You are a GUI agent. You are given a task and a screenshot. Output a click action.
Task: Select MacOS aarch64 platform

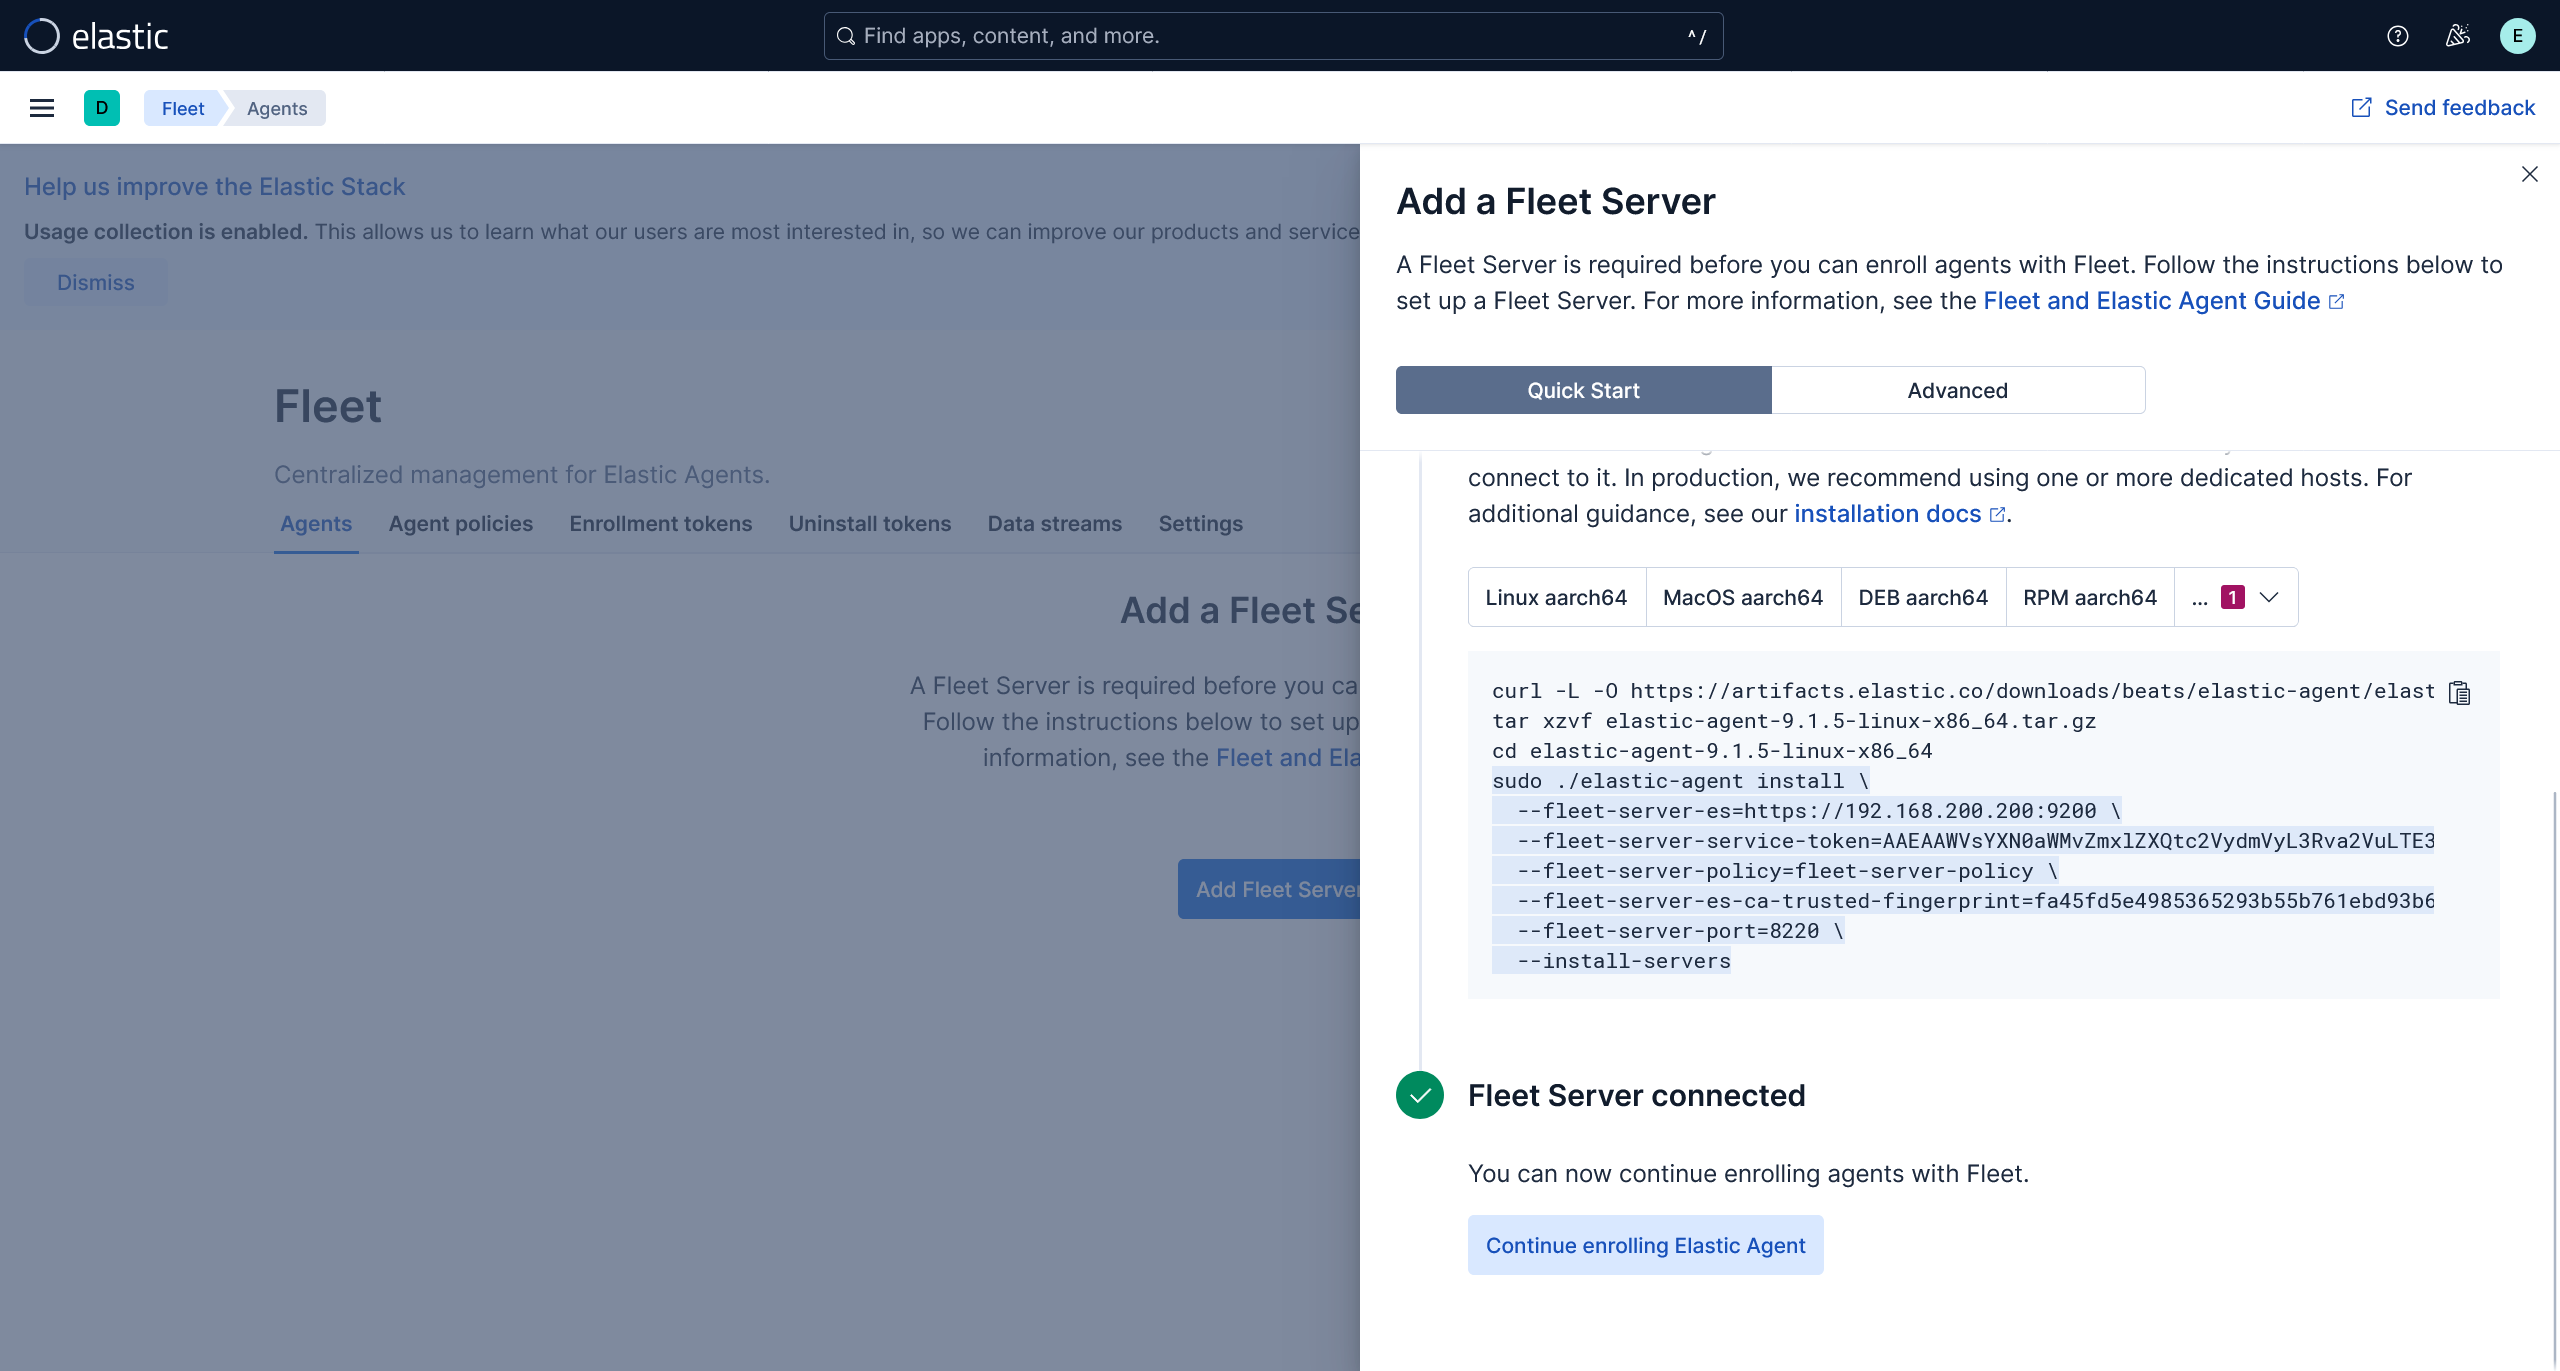(1742, 597)
